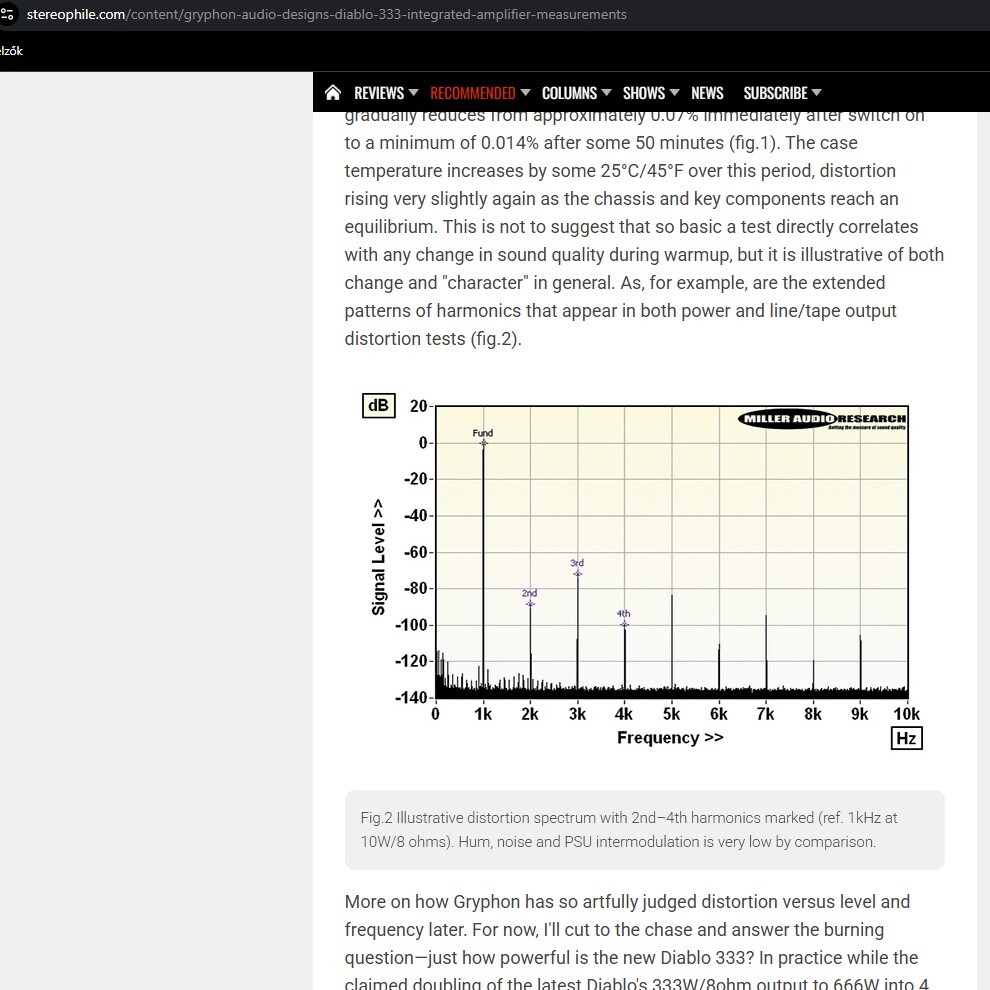Screen dimensions: 990x990
Task: Click the Hz unit box on chart
Action: click(x=906, y=738)
